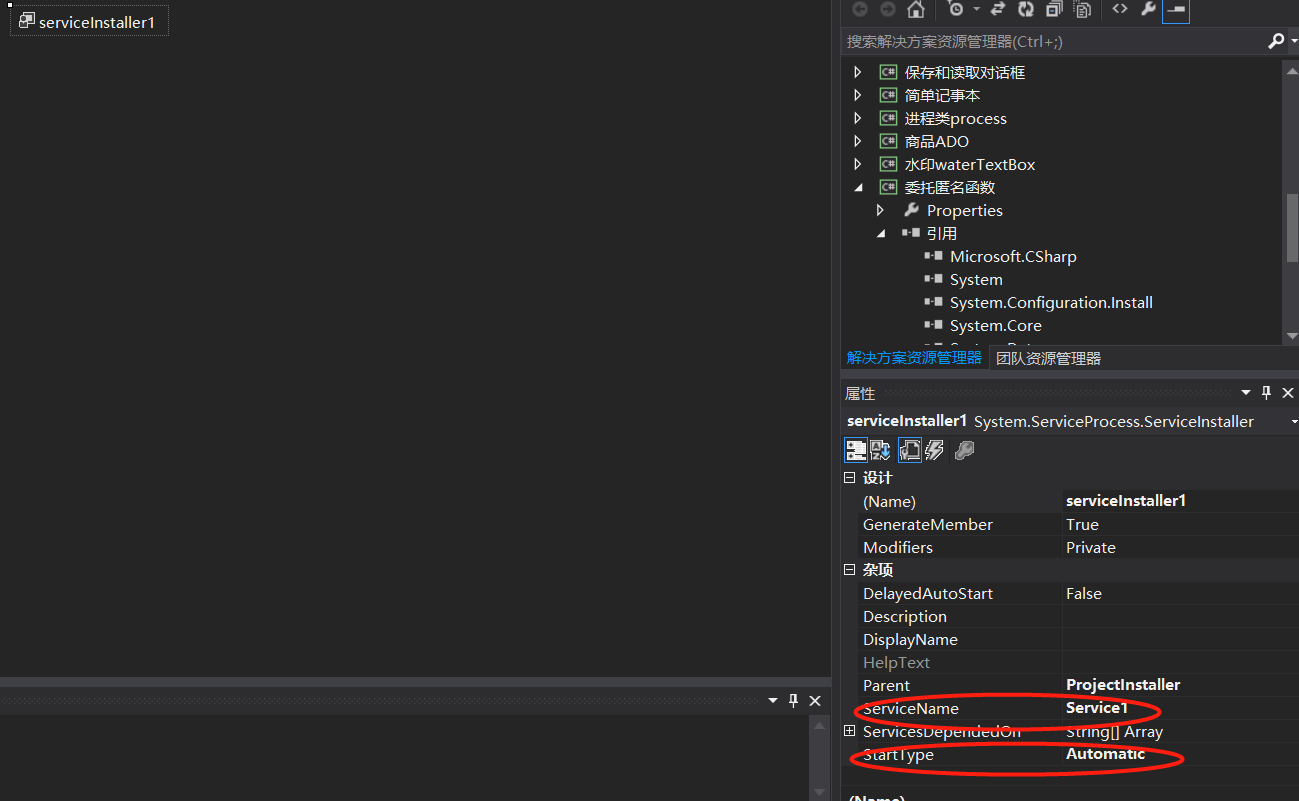Viewport: 1299px width, 801px height.
Task: Click the Collapse All icon in Solution Explorer
Action: [1054, 11]
